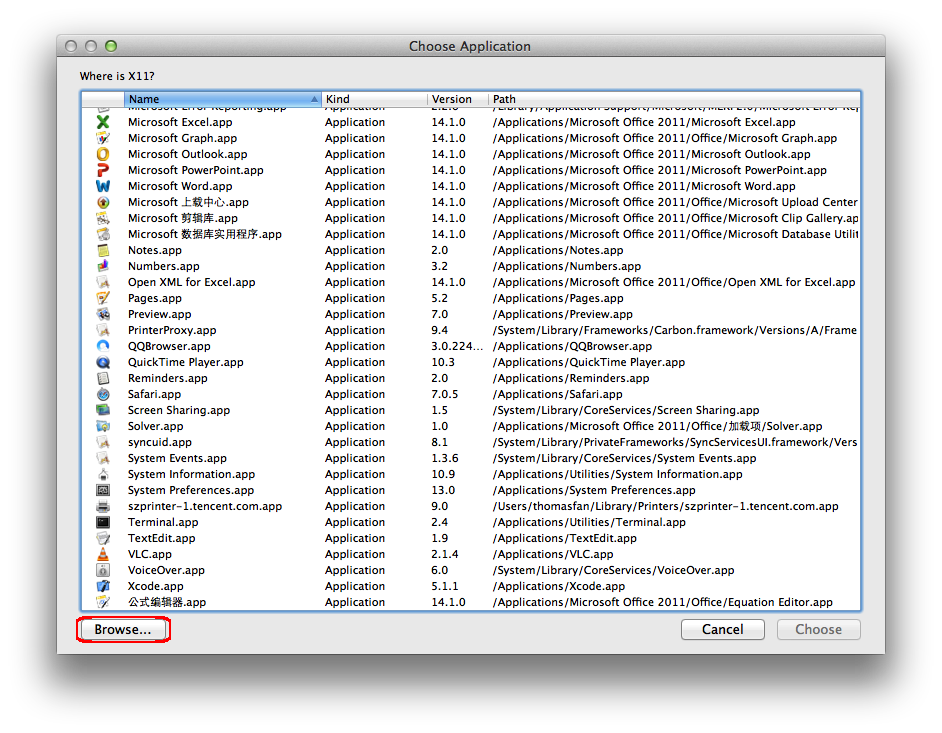Click the Kind column header

(x=374, y=99)
